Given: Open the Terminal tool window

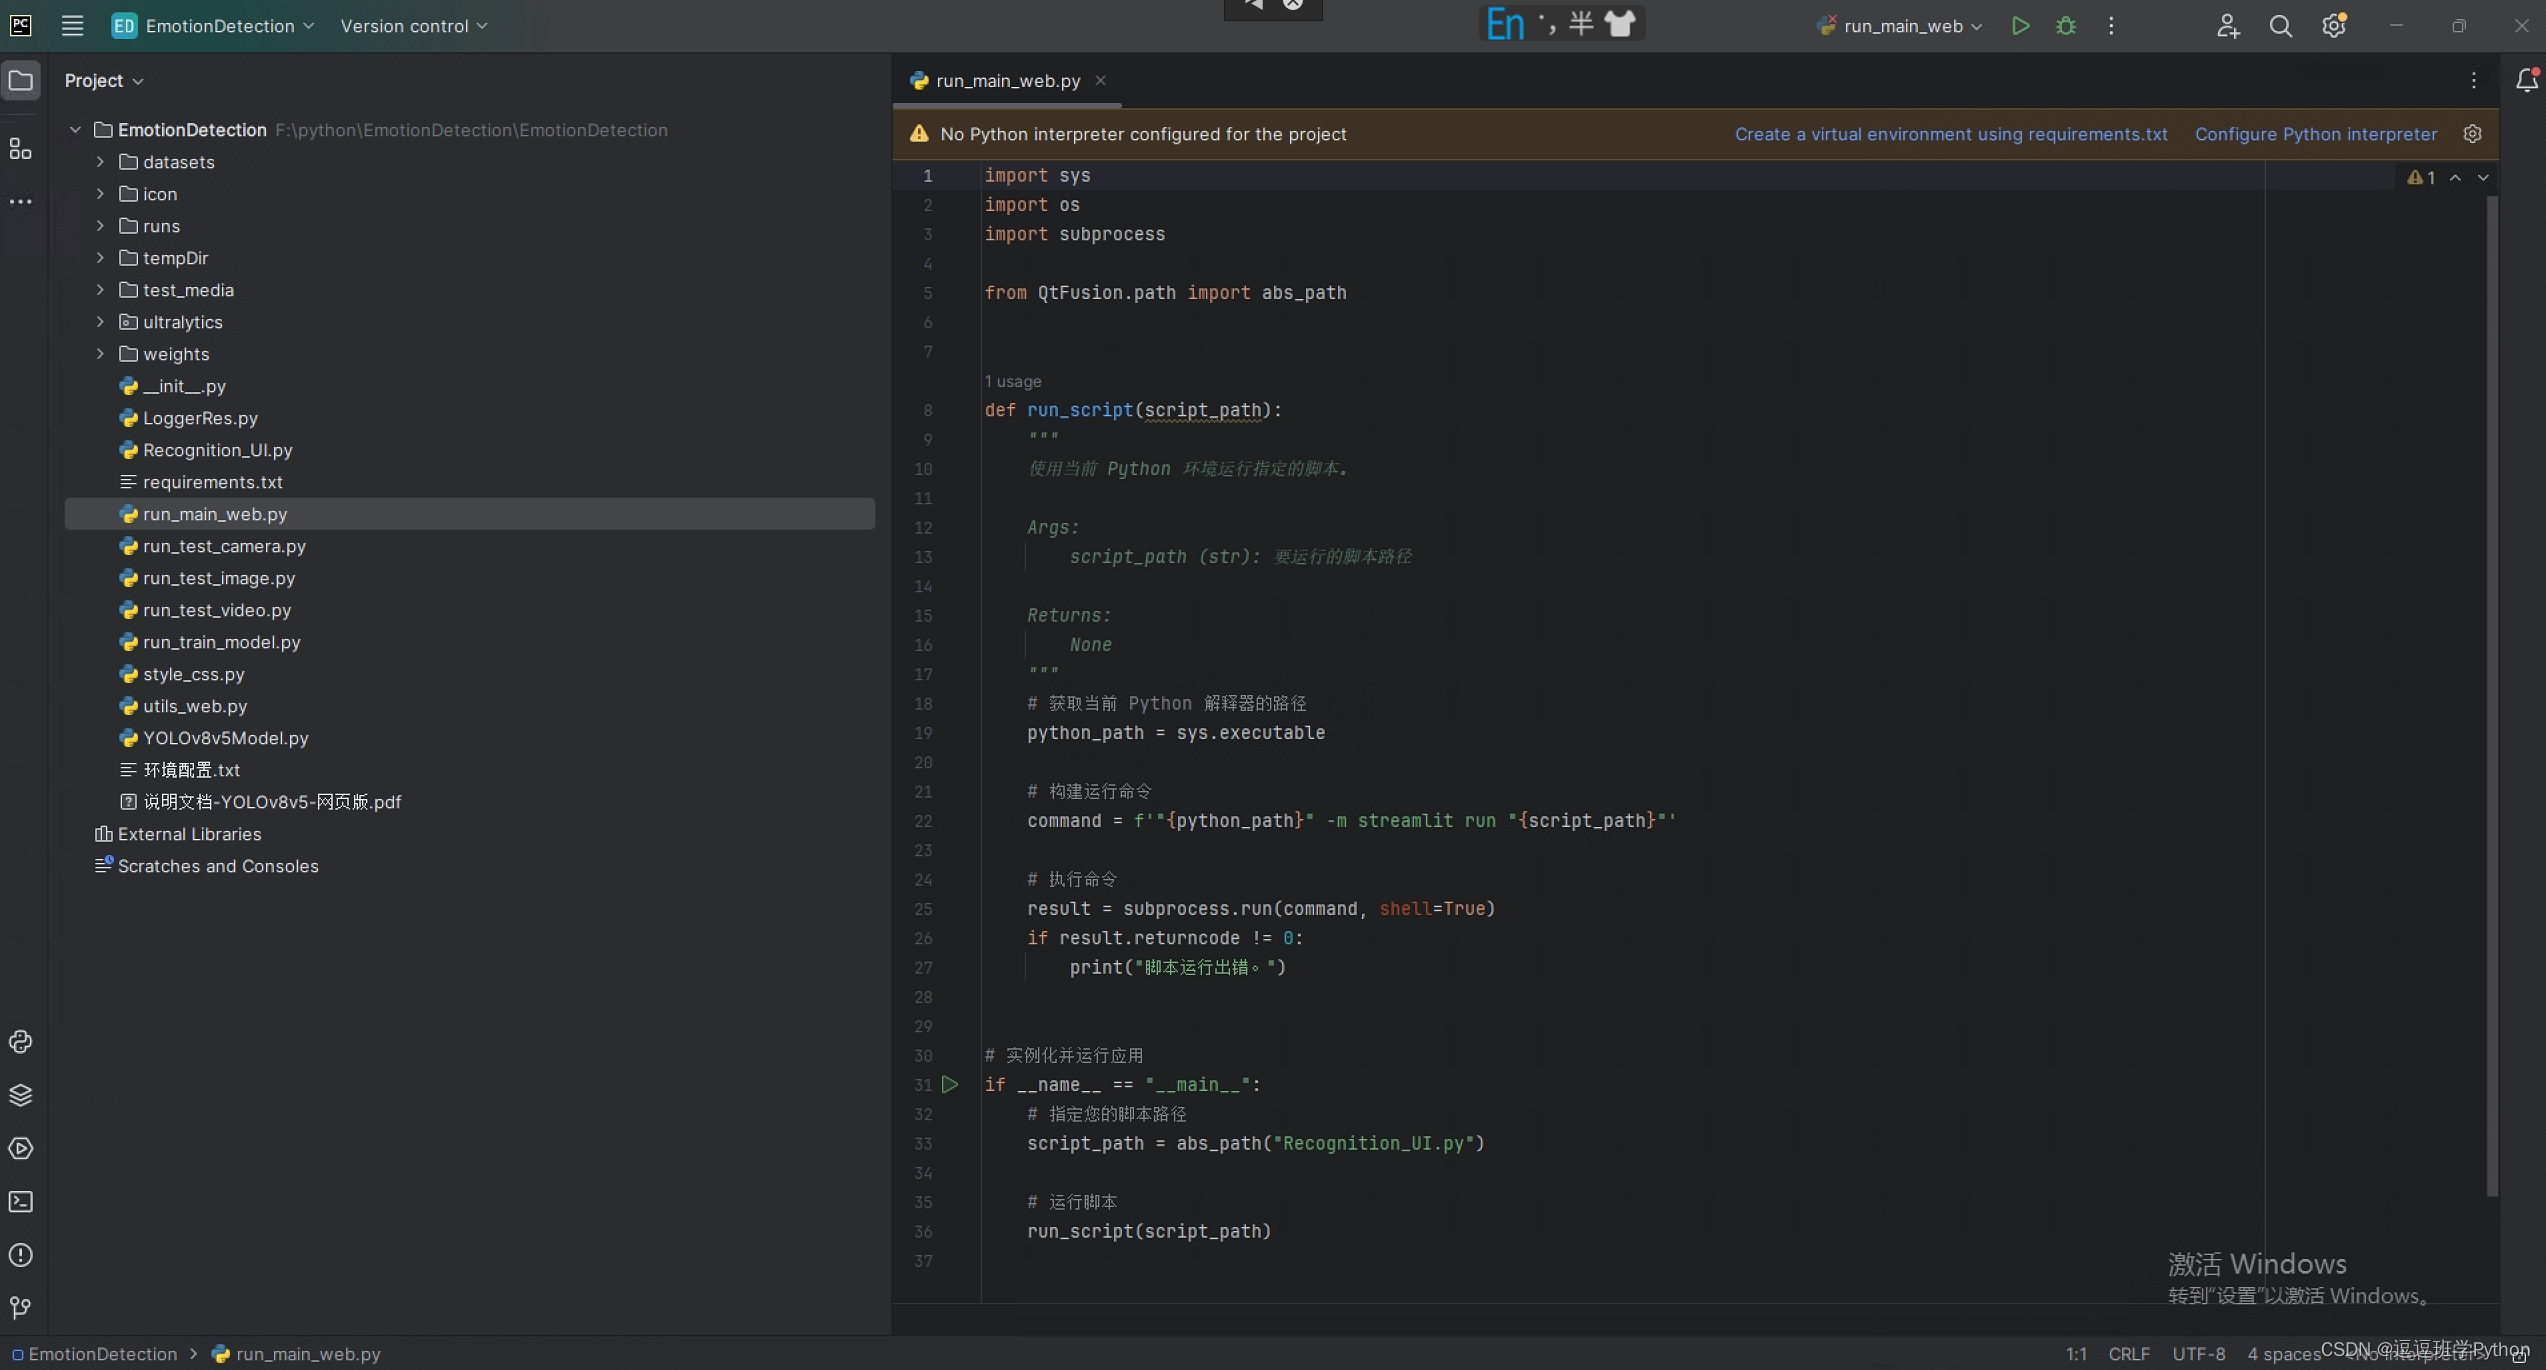Looking at the screenshot, I should click(x=21, y=1202).
